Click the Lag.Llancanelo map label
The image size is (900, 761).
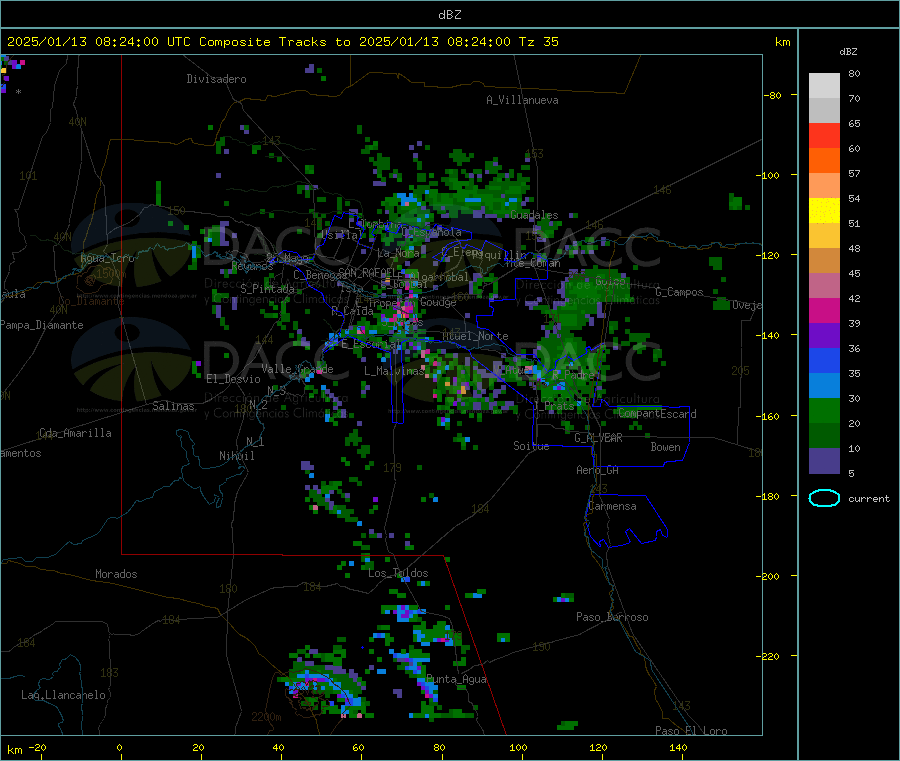pyautogui.click(x=63, y=695)
